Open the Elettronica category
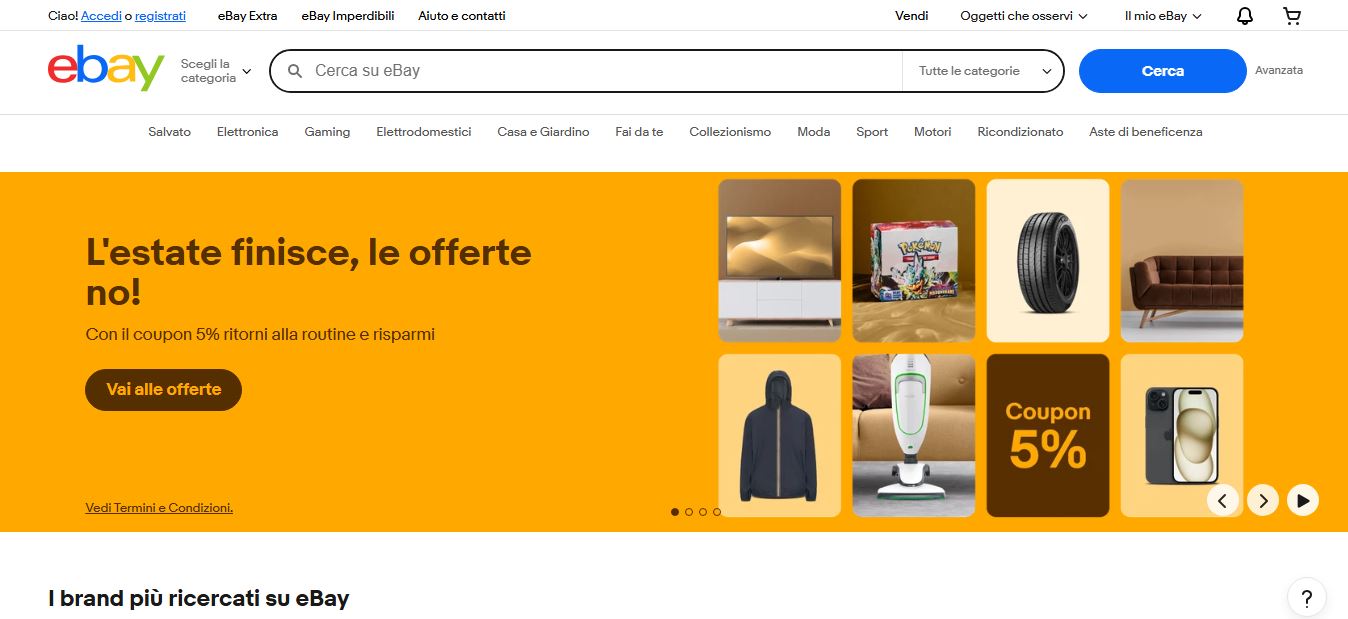Image resolution: width=1348 pixels, height=619 pixels. point(247,132)
